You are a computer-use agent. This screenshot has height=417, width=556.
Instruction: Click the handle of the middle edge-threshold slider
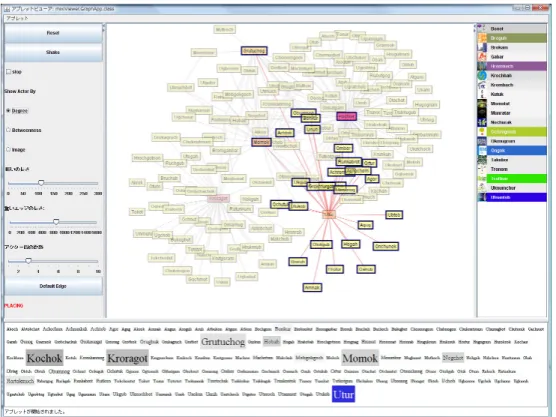click(56, 222)
